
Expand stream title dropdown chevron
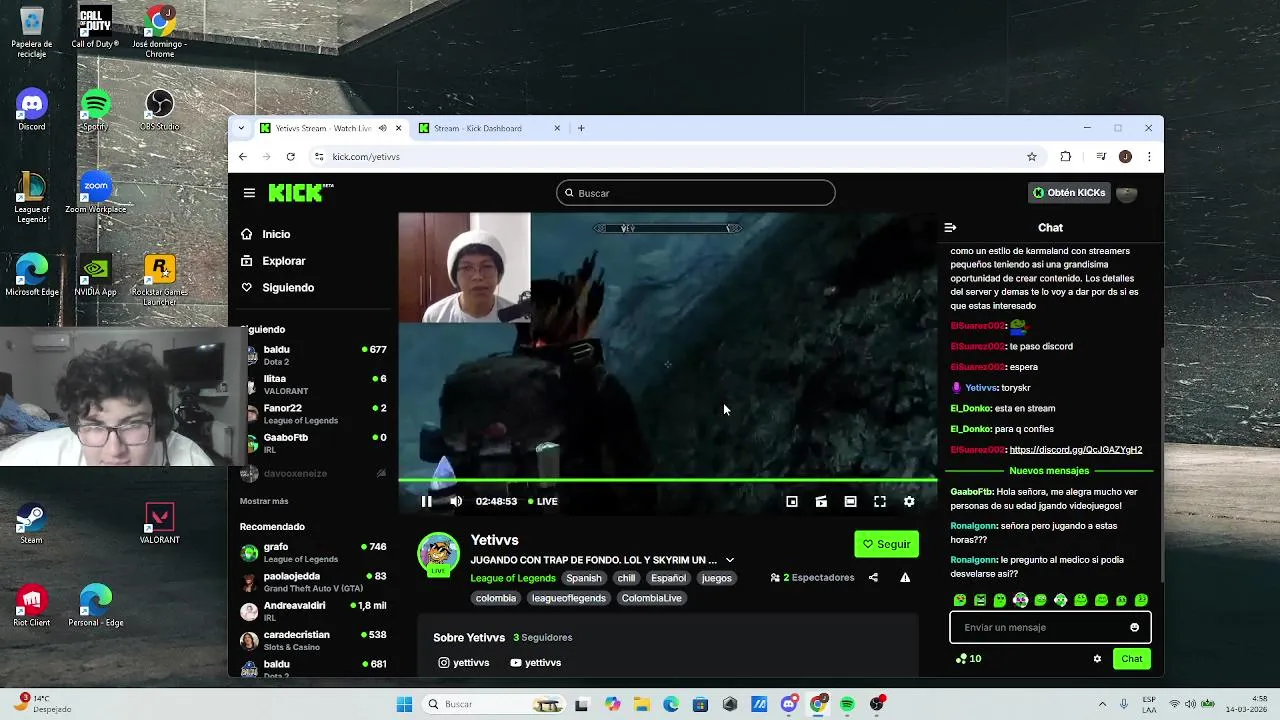(730, 560)
